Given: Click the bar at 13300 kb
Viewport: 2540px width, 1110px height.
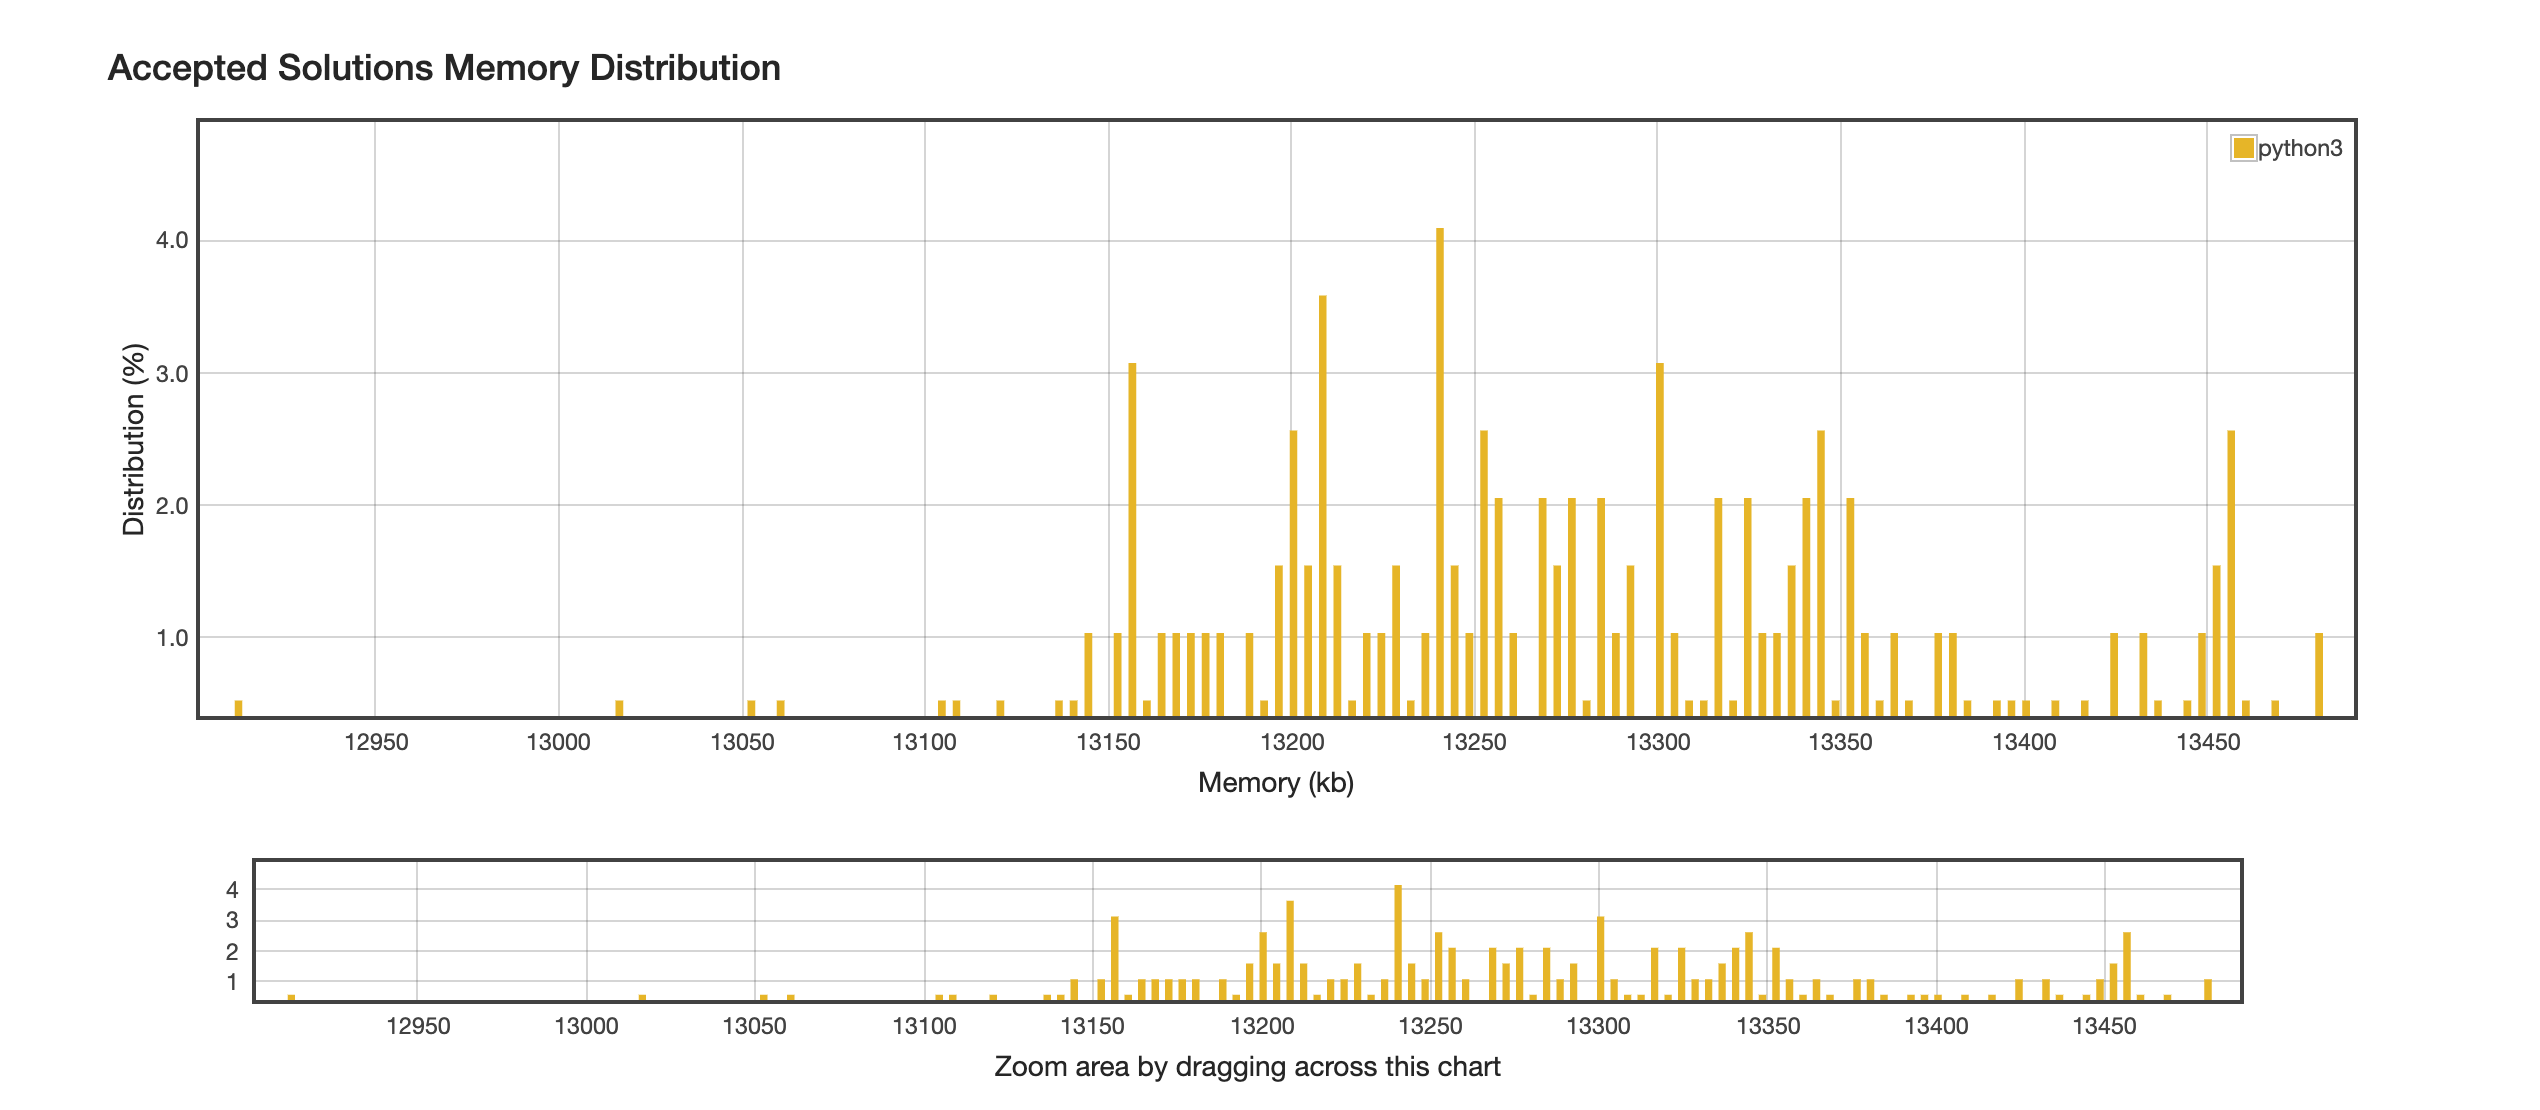Looking at the screenshot, I should coord(1660,540).
